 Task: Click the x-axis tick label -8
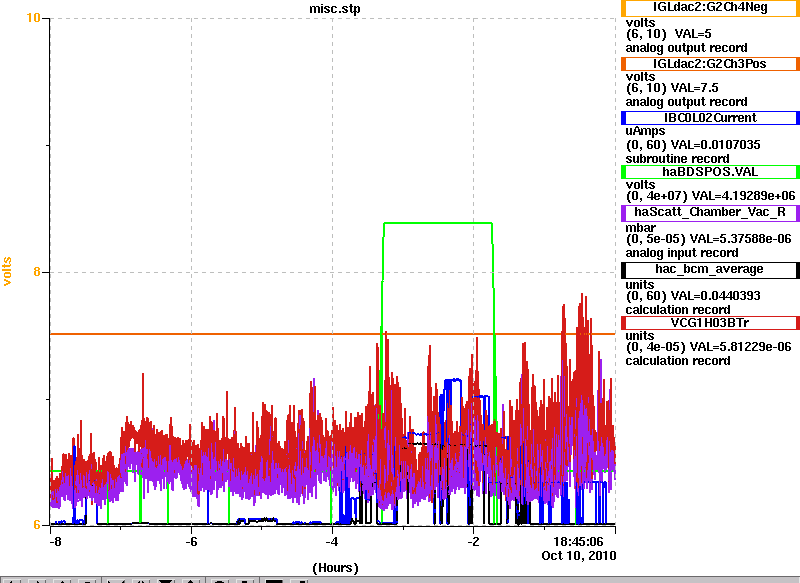[55, 542]
